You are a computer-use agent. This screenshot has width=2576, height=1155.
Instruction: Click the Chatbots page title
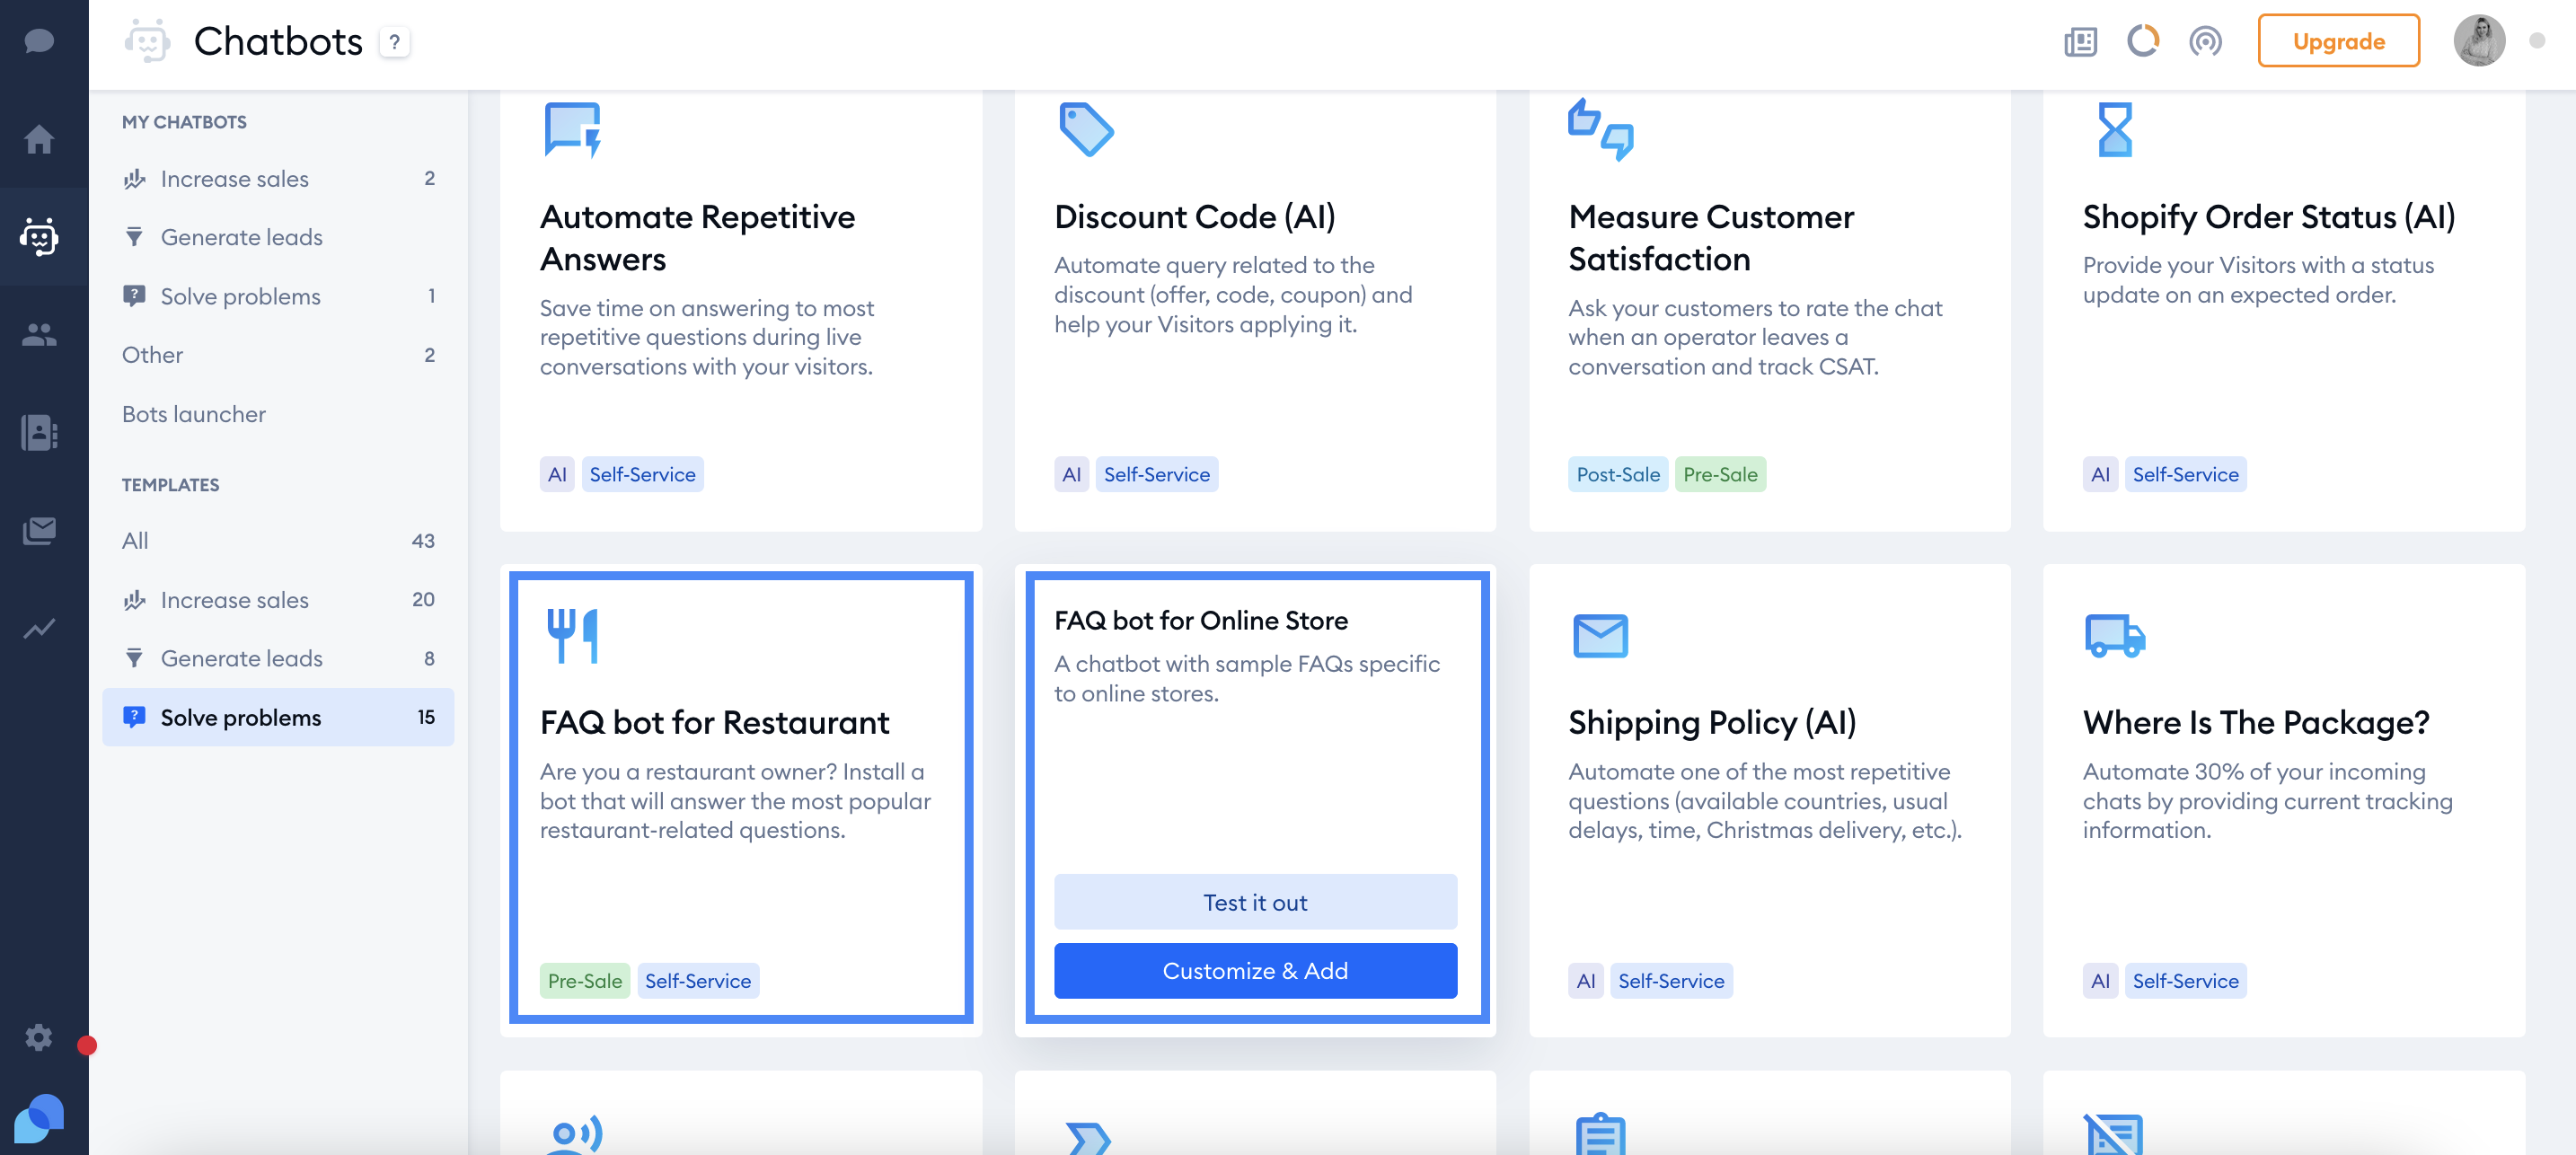[x=278, y=41]
